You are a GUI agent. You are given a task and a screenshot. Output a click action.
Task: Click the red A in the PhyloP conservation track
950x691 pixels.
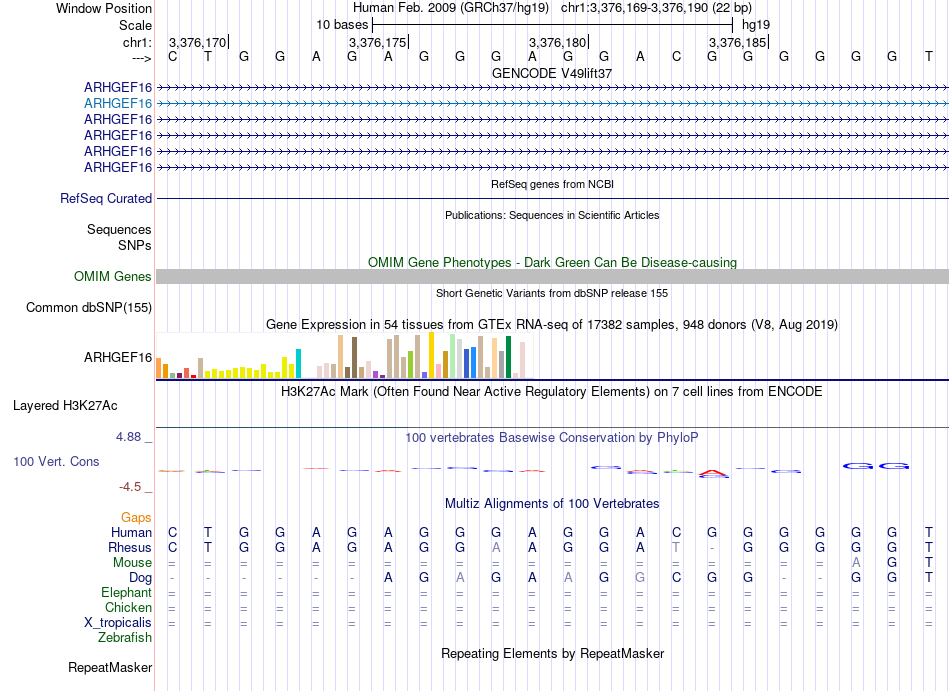(x=712, y=472)
